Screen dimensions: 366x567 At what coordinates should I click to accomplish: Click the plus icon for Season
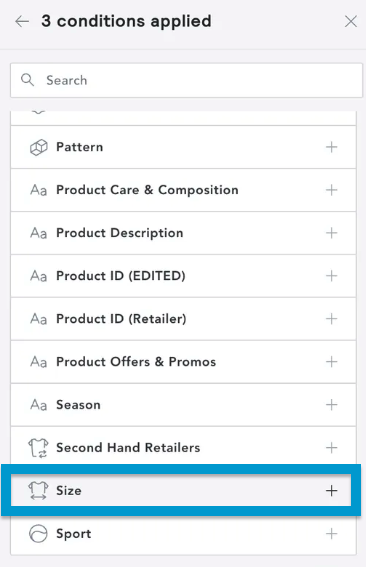[x=331, y=405]
